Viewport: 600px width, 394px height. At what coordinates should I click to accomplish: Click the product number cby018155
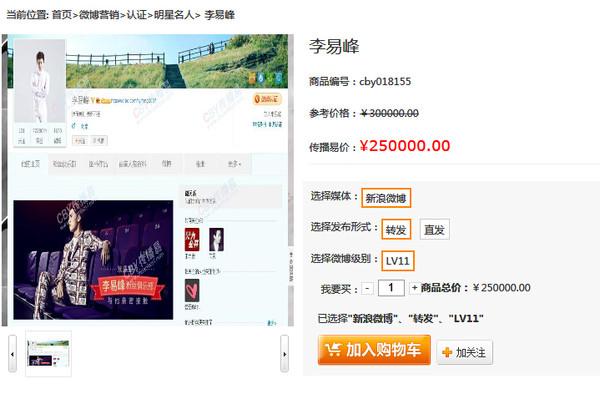click(385, 81)
